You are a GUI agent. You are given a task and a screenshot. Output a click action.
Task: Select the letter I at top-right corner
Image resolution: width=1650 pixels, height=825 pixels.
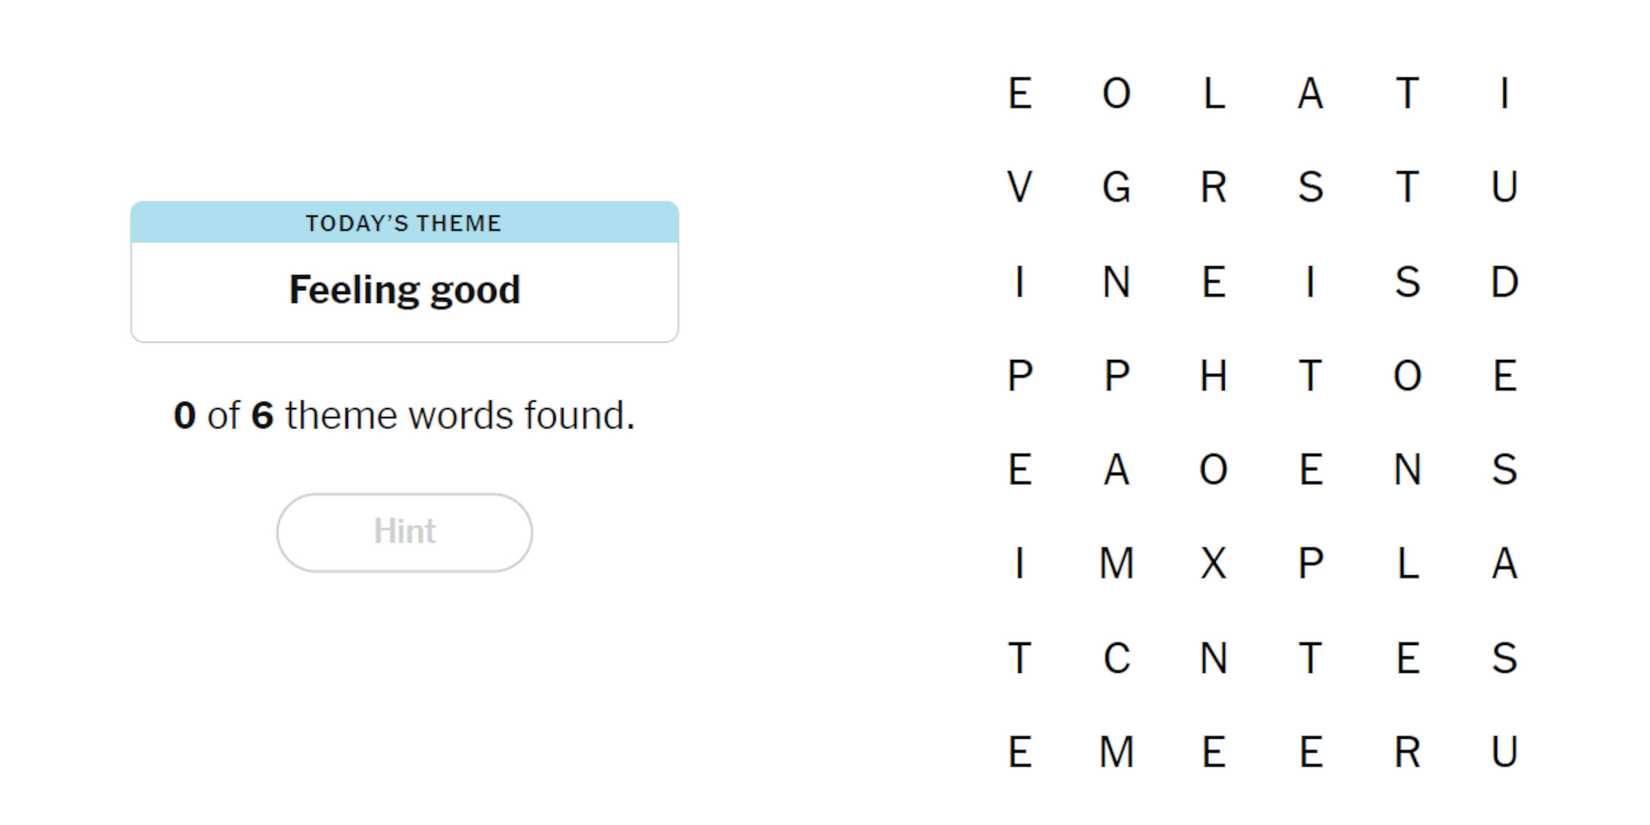coord(1504,94)
